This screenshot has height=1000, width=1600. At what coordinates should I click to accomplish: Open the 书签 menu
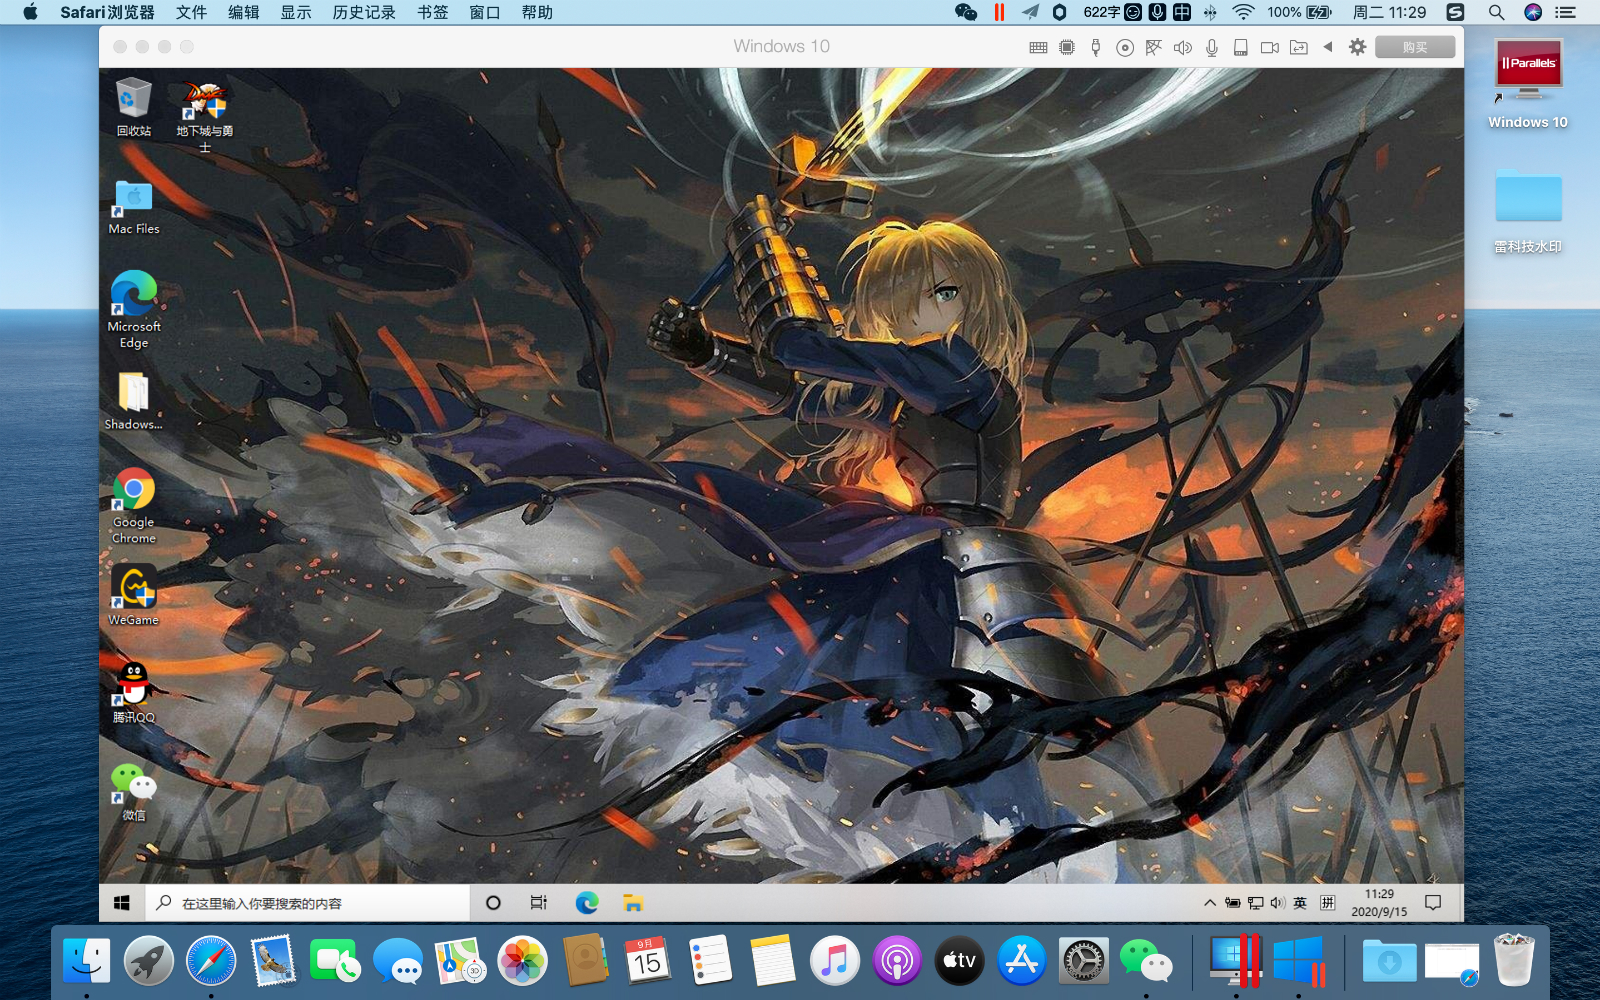pyautogui.click(x=432, y=12)
